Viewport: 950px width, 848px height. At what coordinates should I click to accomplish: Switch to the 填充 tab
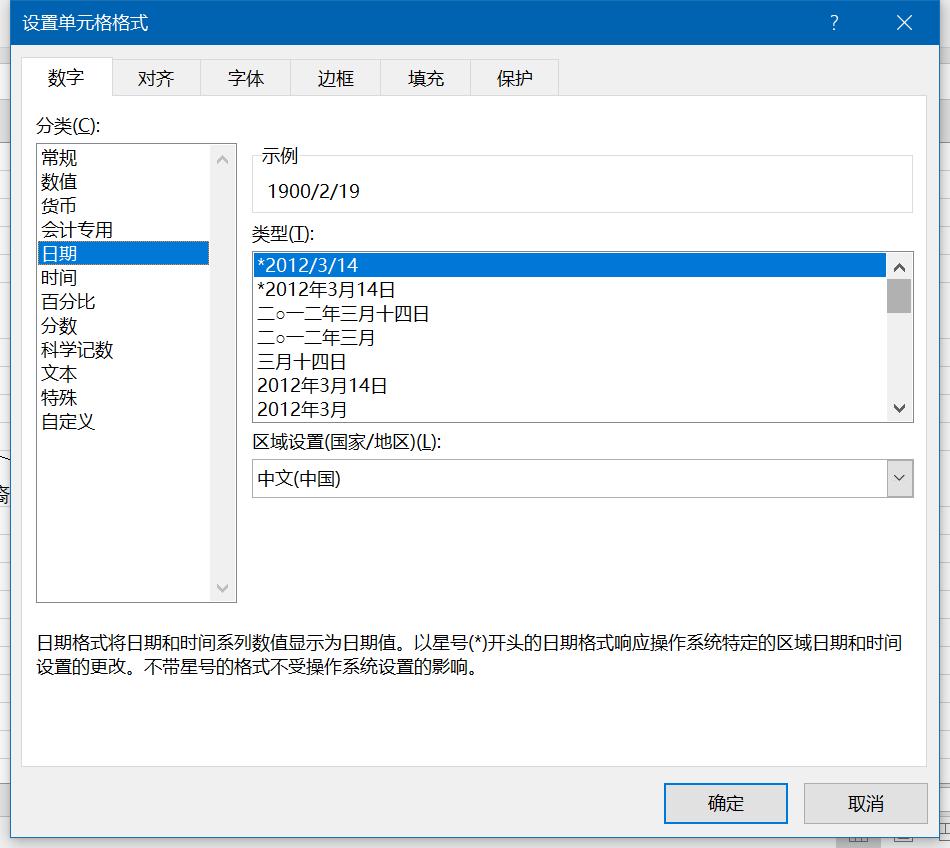click(x=425, y=77)
